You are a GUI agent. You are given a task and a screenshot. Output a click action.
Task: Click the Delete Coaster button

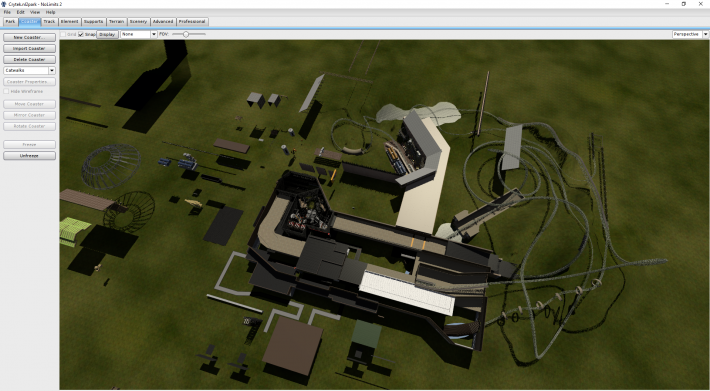tap(29, 59)
